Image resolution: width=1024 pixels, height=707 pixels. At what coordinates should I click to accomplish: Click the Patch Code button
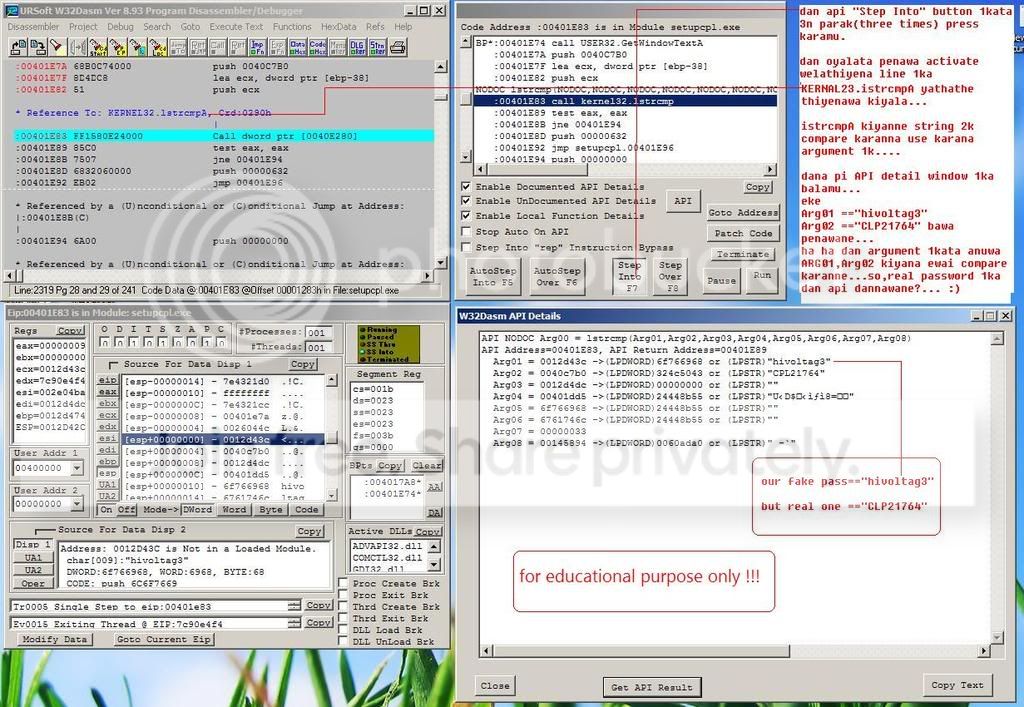pos(743,233)
